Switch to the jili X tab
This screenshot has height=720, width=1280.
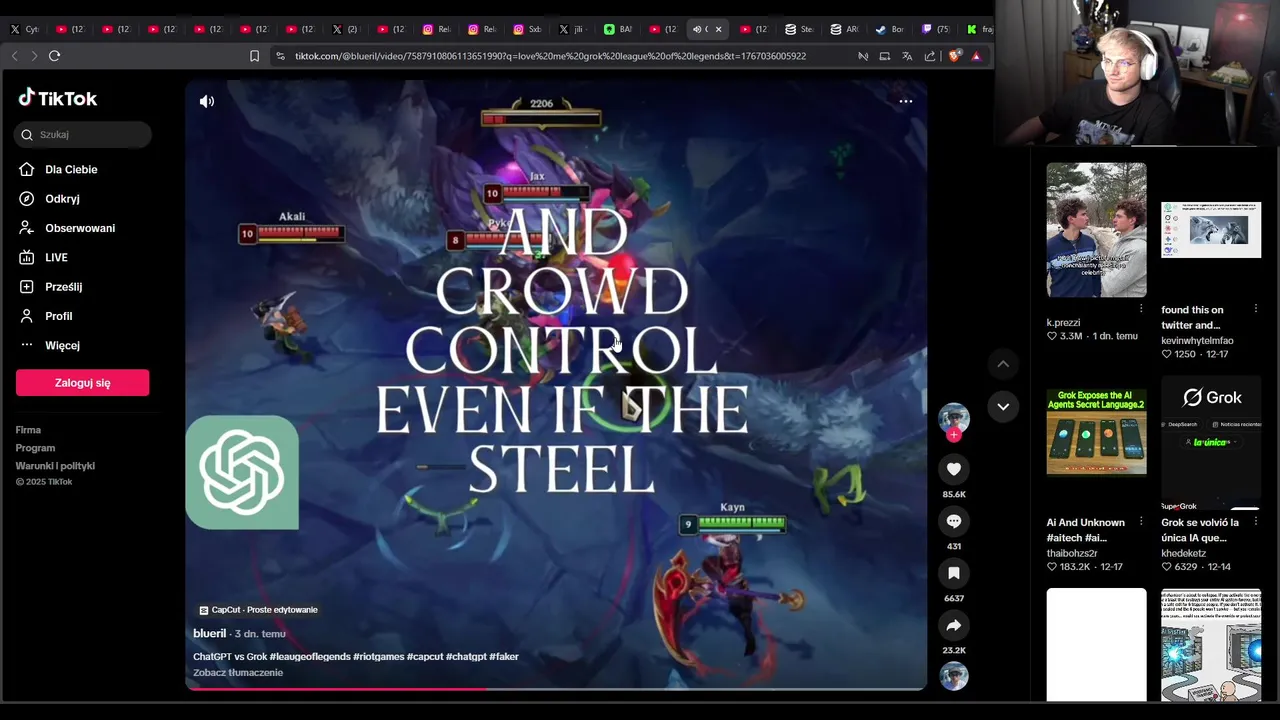tap(572, 29)
